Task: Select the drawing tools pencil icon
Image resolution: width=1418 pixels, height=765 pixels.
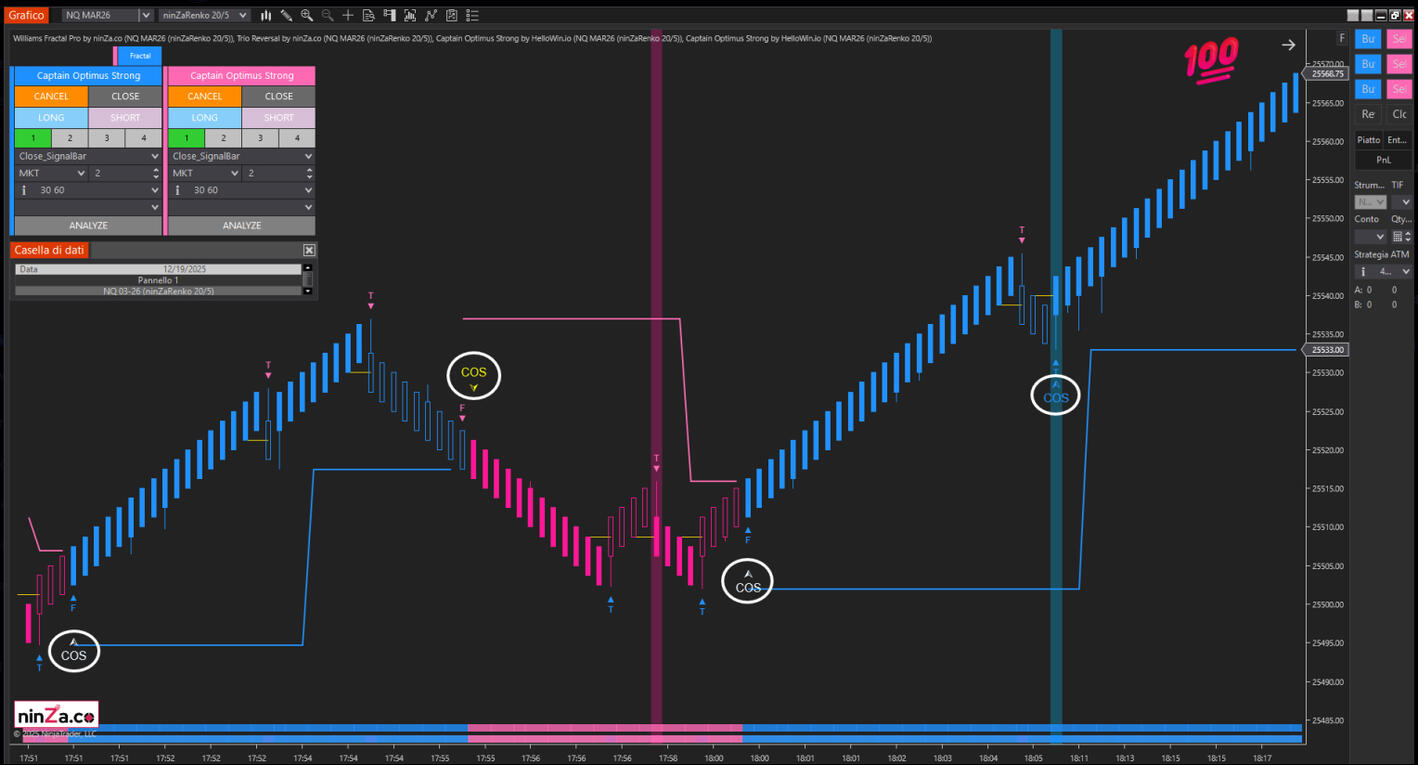Action: click(x=286, y=15)
